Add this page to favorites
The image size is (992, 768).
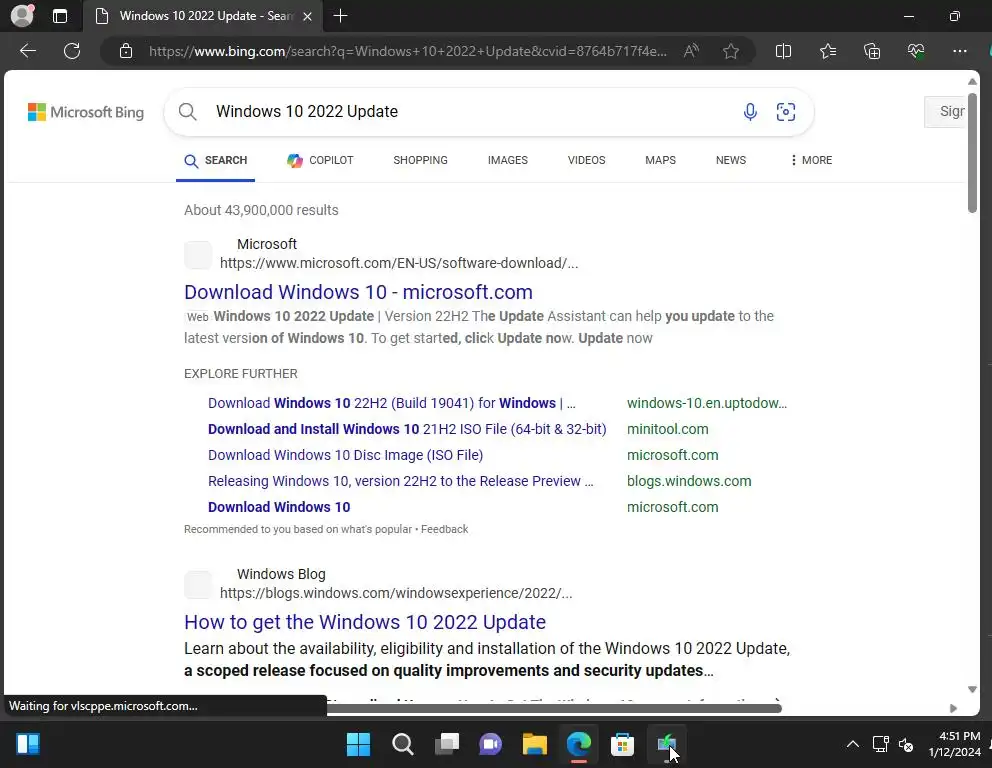(x=731, y=51)
